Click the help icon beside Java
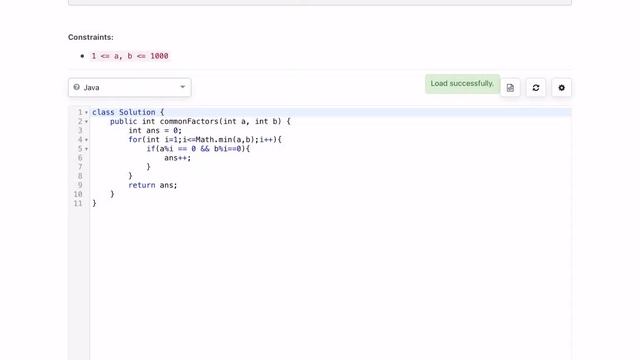Screen dimensions: 640x360 pos(76,87)
